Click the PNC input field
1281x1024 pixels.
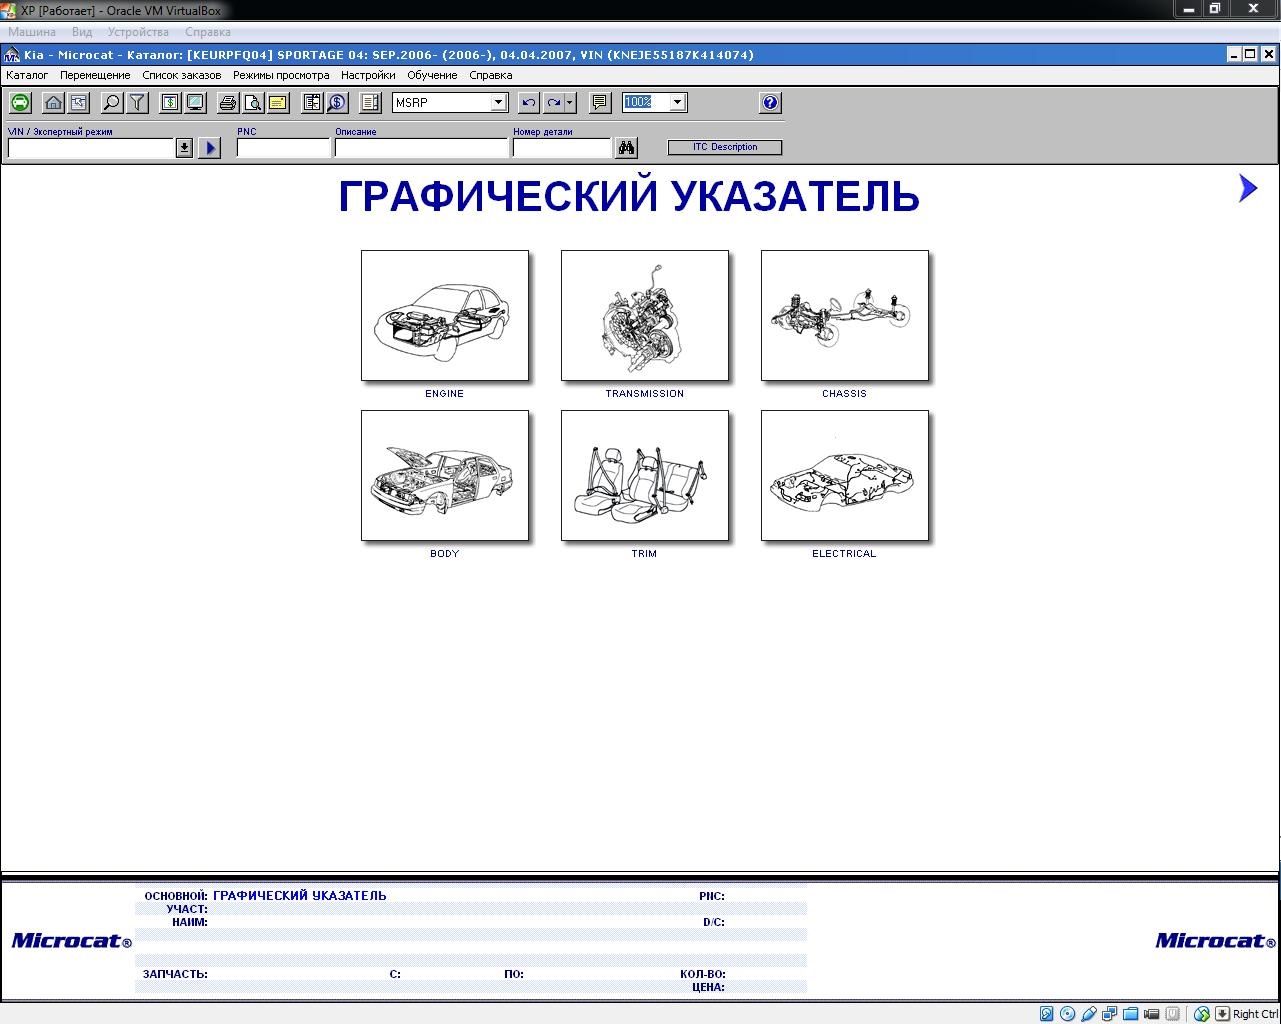point(283,148)
